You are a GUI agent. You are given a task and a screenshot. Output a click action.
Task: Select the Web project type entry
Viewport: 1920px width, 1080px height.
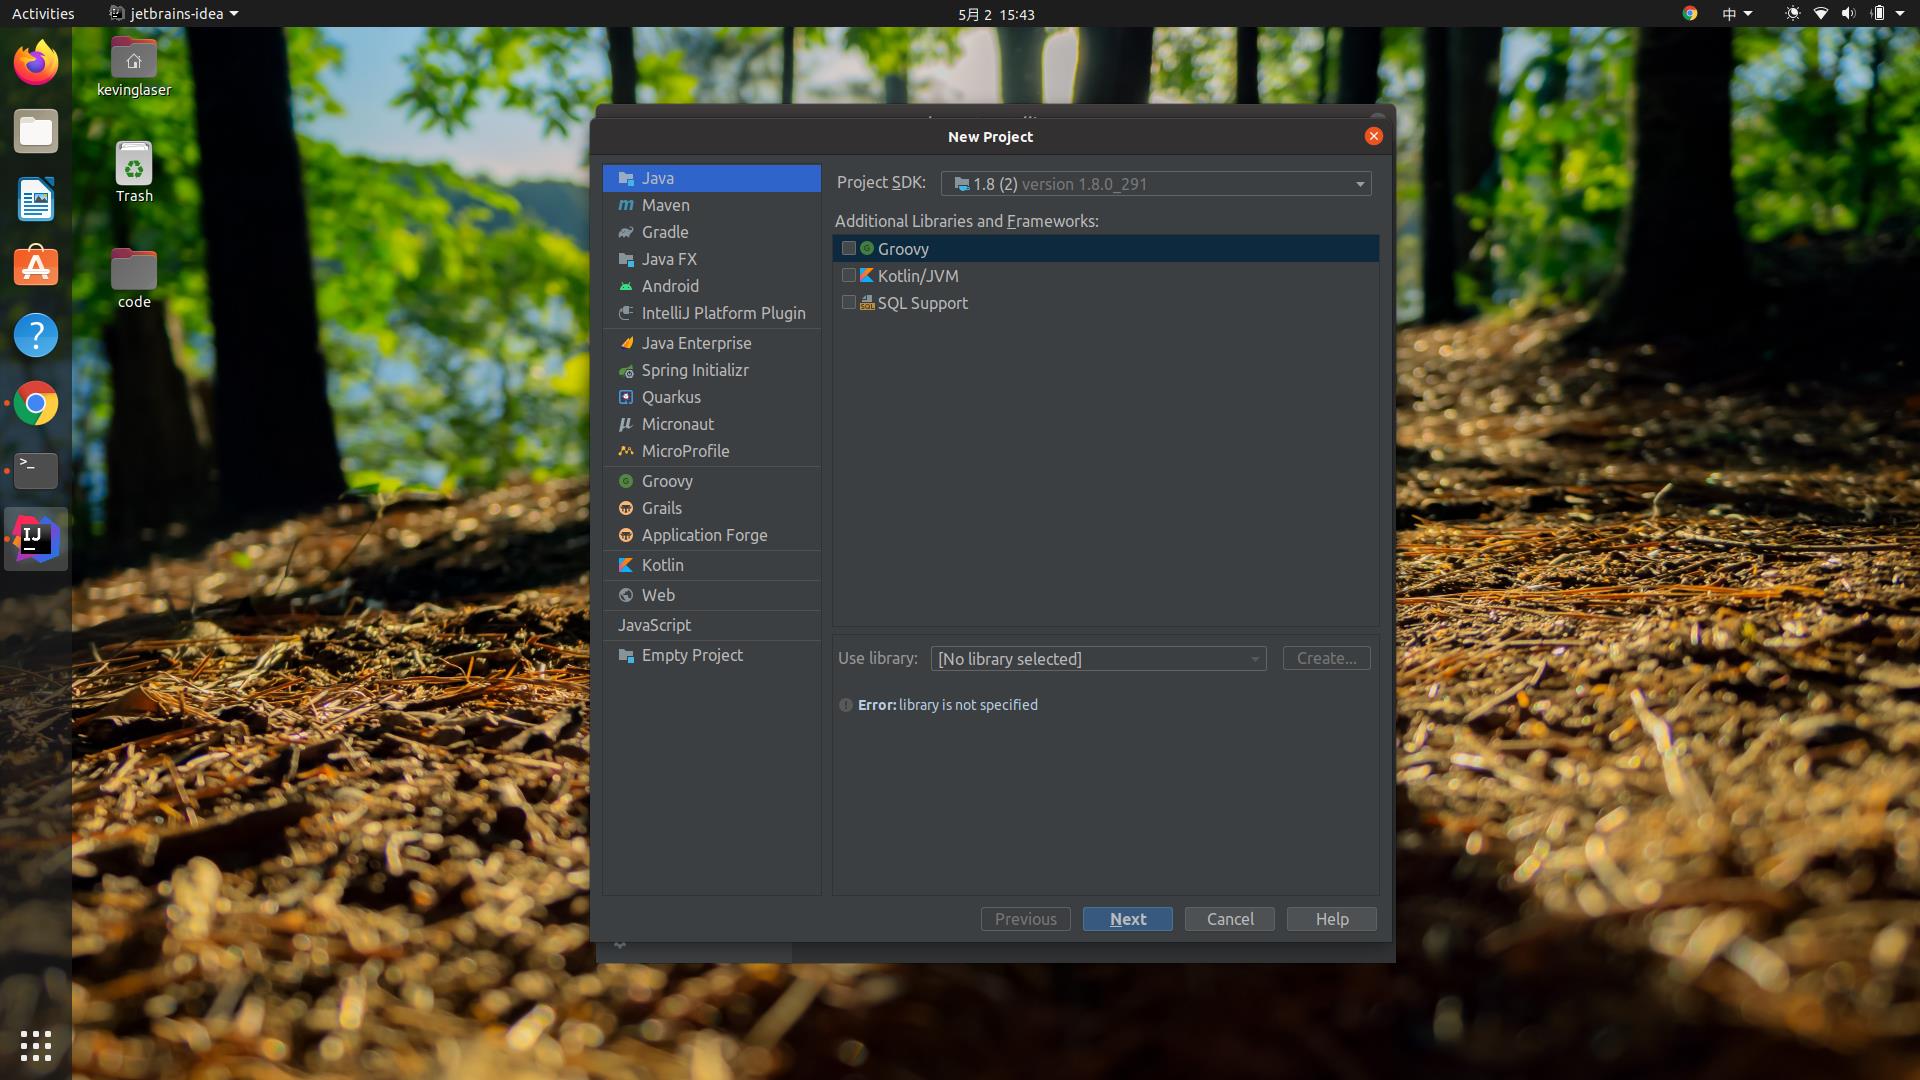coord(657,593)
